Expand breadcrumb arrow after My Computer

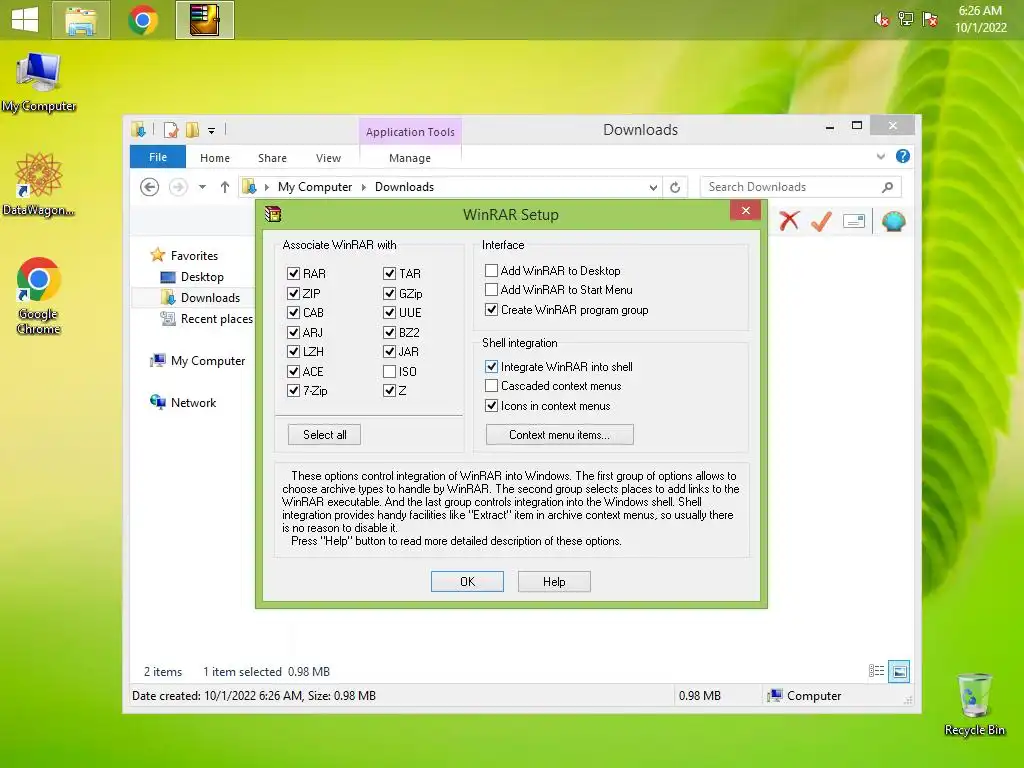tap(364, 187)
